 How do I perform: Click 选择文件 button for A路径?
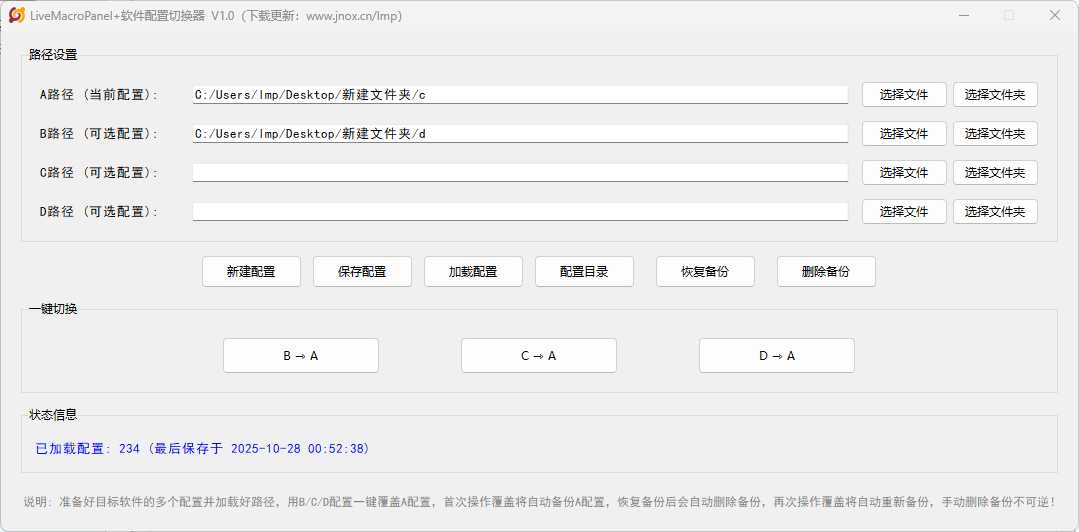[904, 95]
